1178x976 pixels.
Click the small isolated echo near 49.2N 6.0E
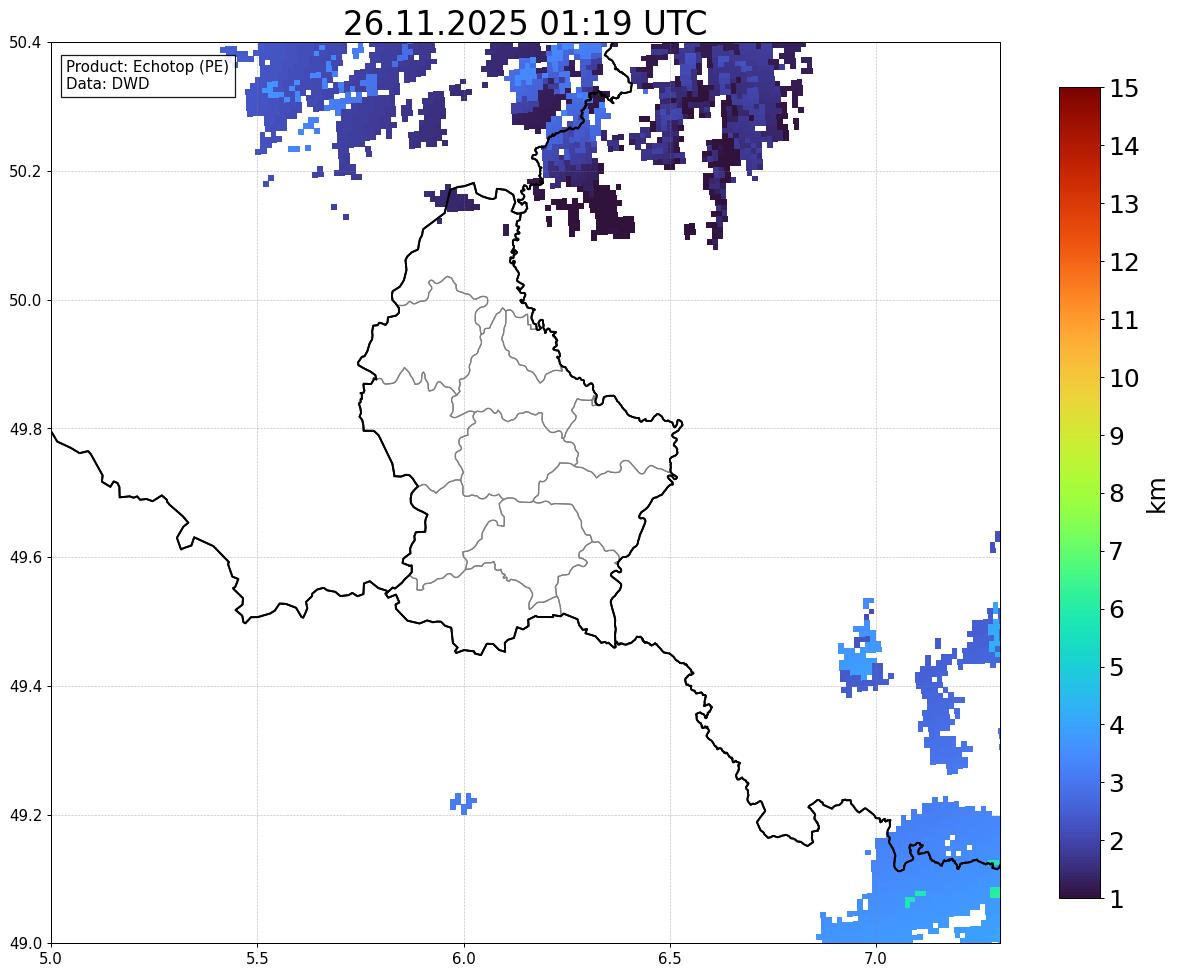pos(463,803)
